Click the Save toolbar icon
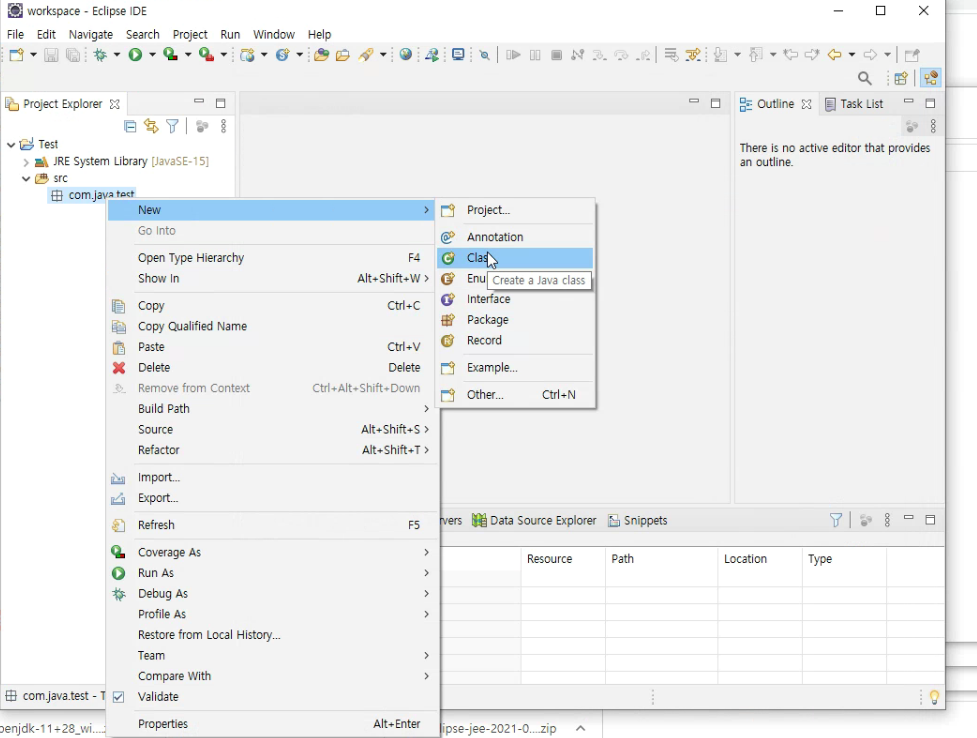The image size is (977, 738). (51, 55)
